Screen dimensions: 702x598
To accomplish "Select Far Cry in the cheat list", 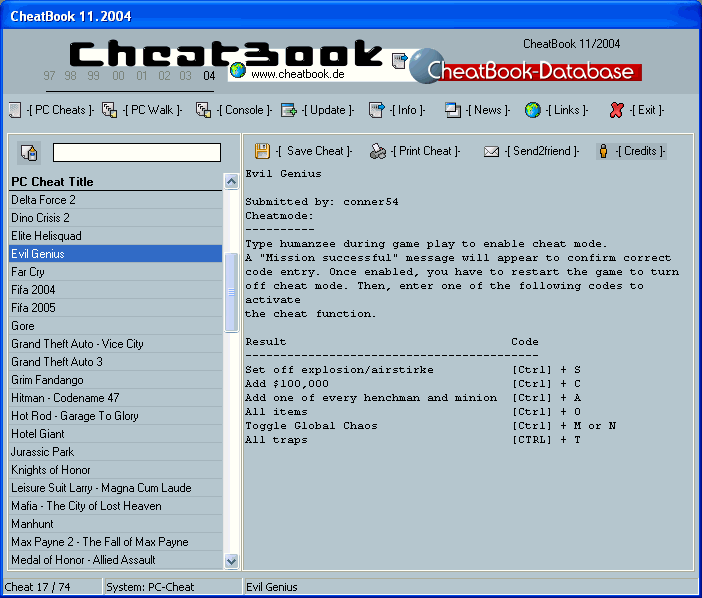I will coord(28,272).
